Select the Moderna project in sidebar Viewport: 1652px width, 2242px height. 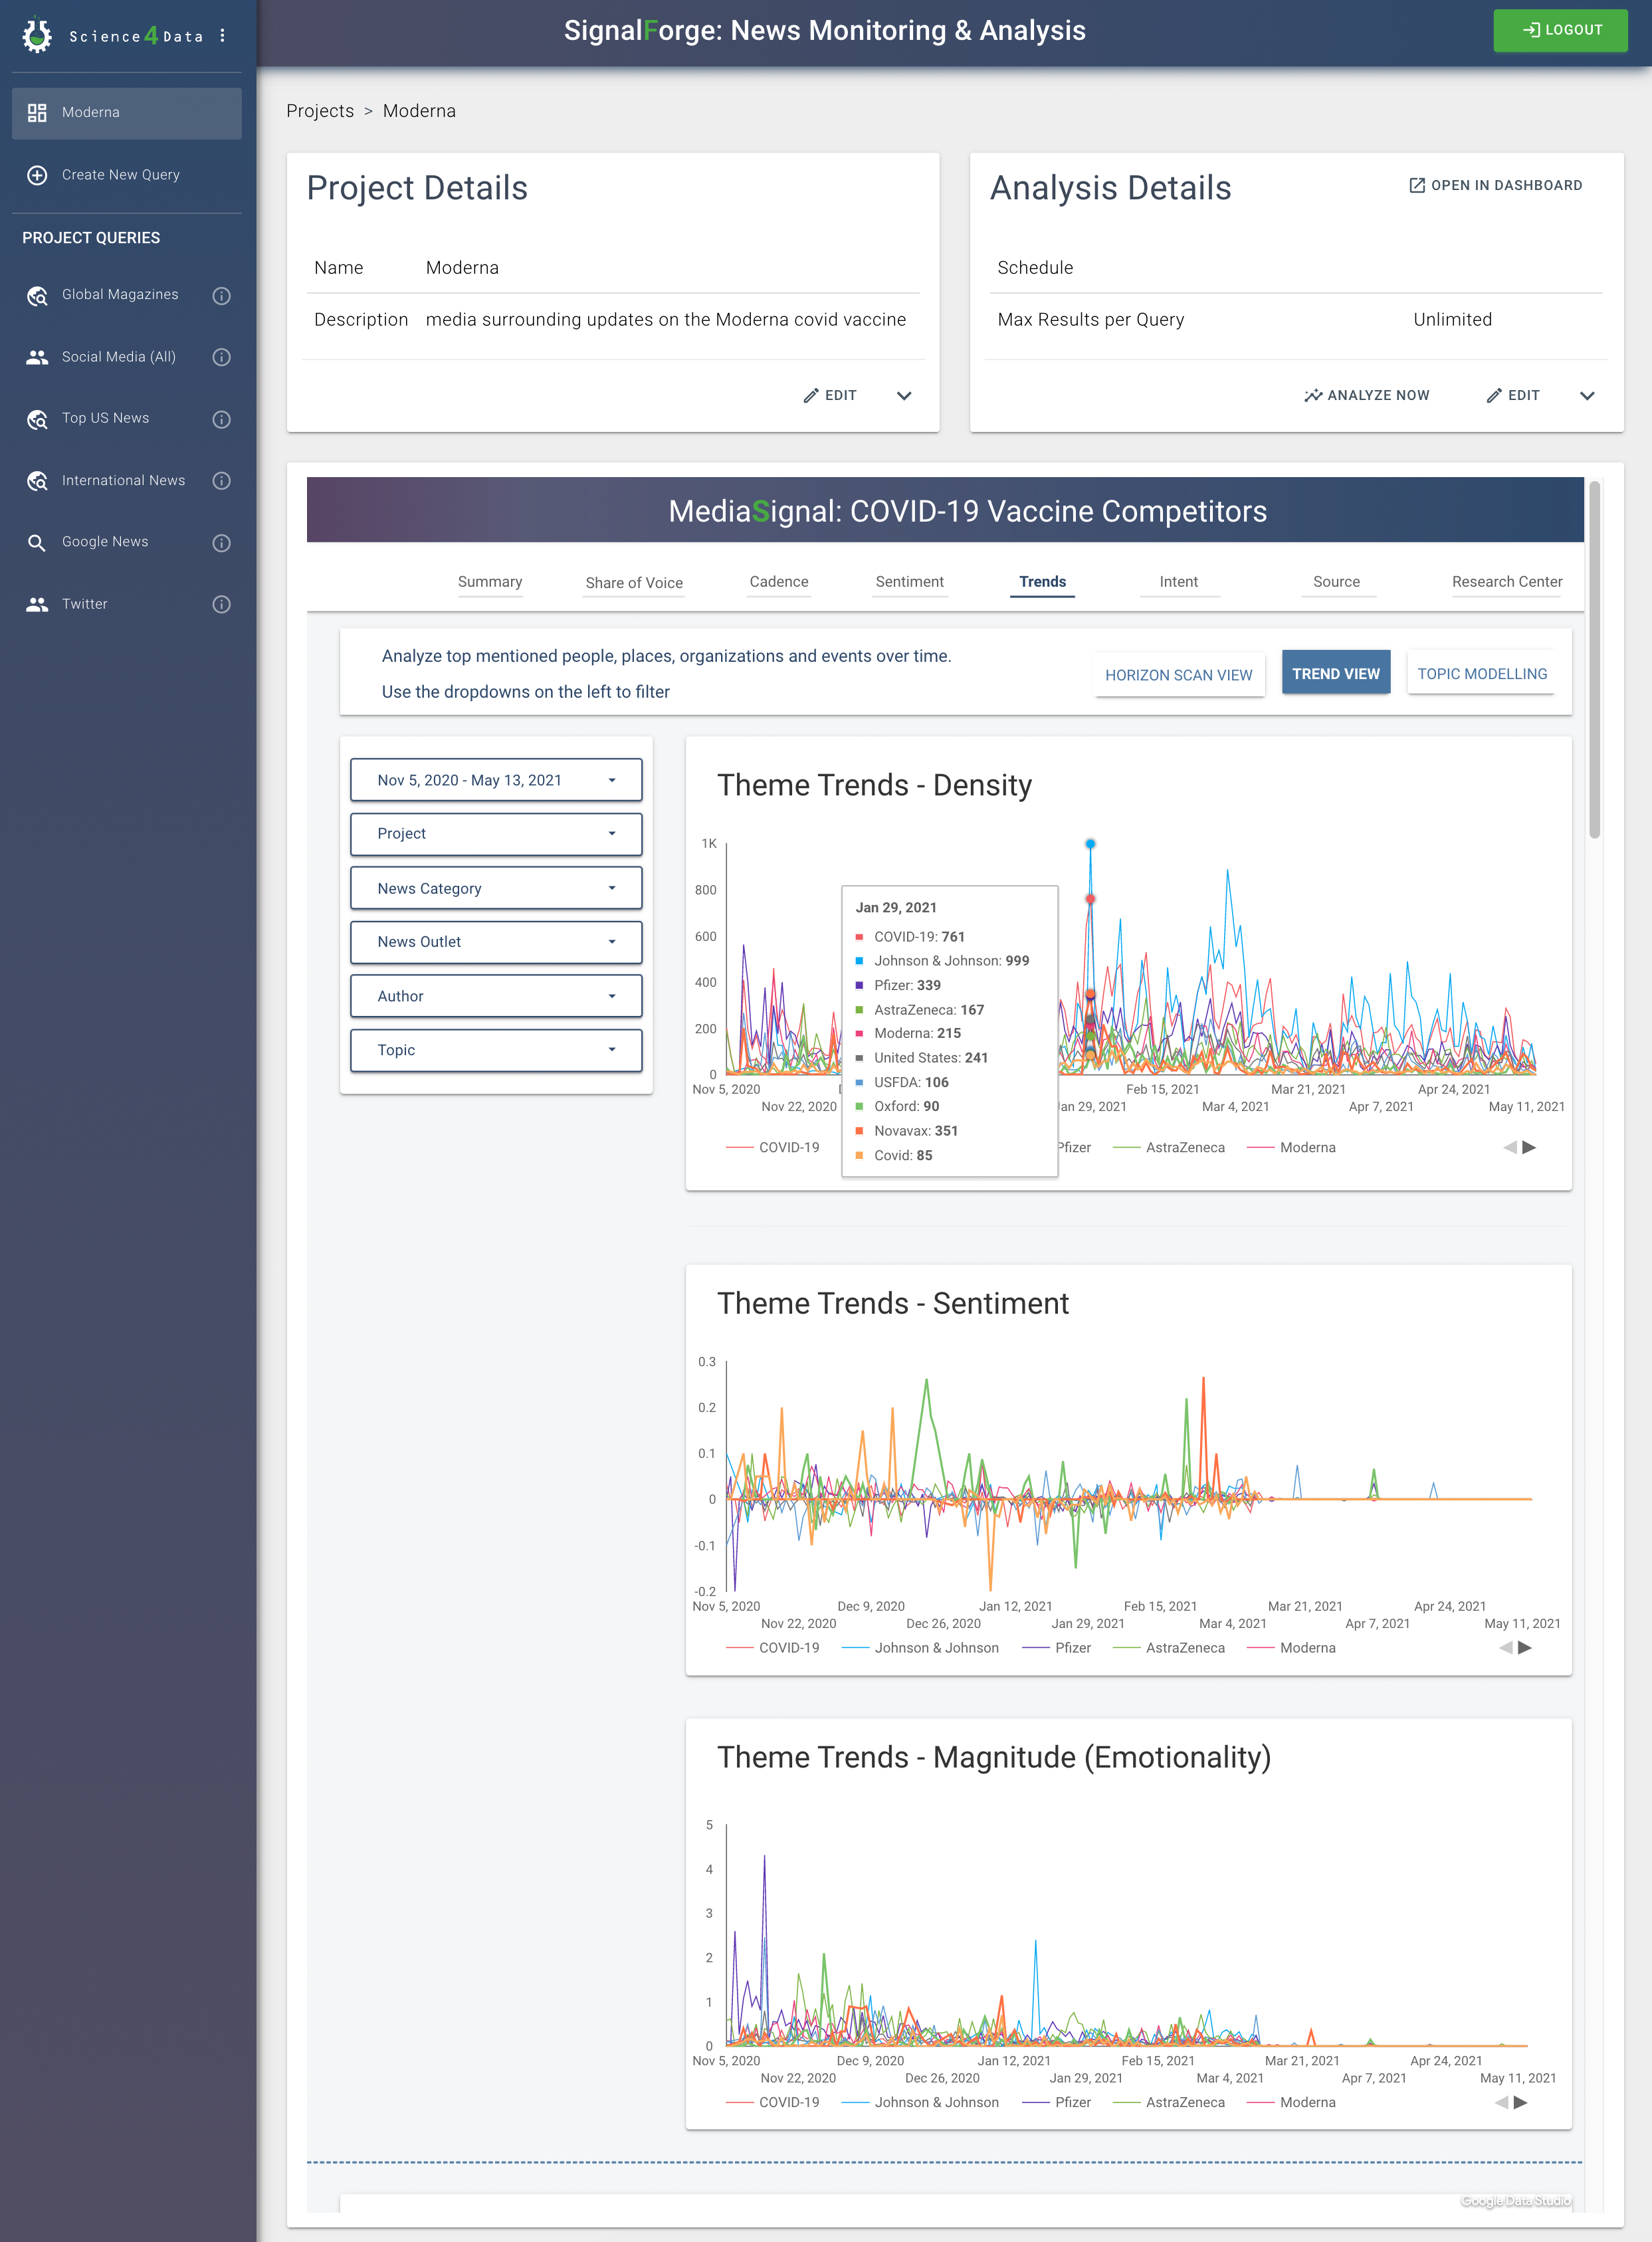pyautogui.click(x=127, y=113)
